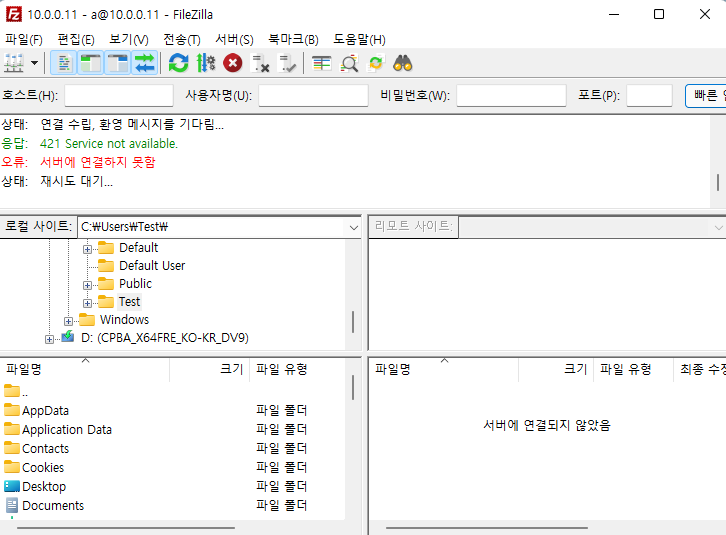Select Cookies folder in list
Screen dimensions: 726x535
click(x=43, y=468)
